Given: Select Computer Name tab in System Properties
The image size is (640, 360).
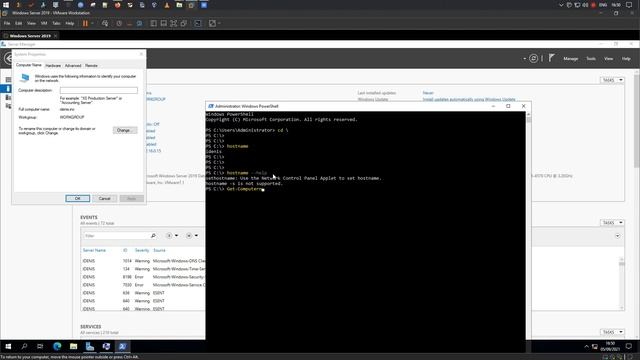Looking at the screenshot, I should (29, 65).
